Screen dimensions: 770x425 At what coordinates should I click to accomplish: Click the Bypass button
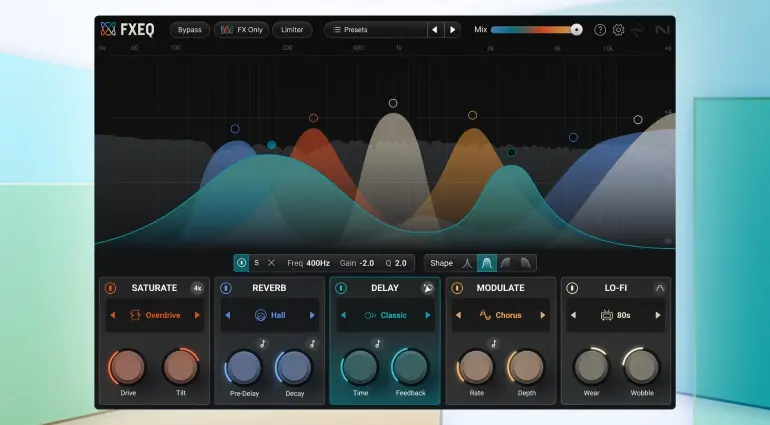189,30
